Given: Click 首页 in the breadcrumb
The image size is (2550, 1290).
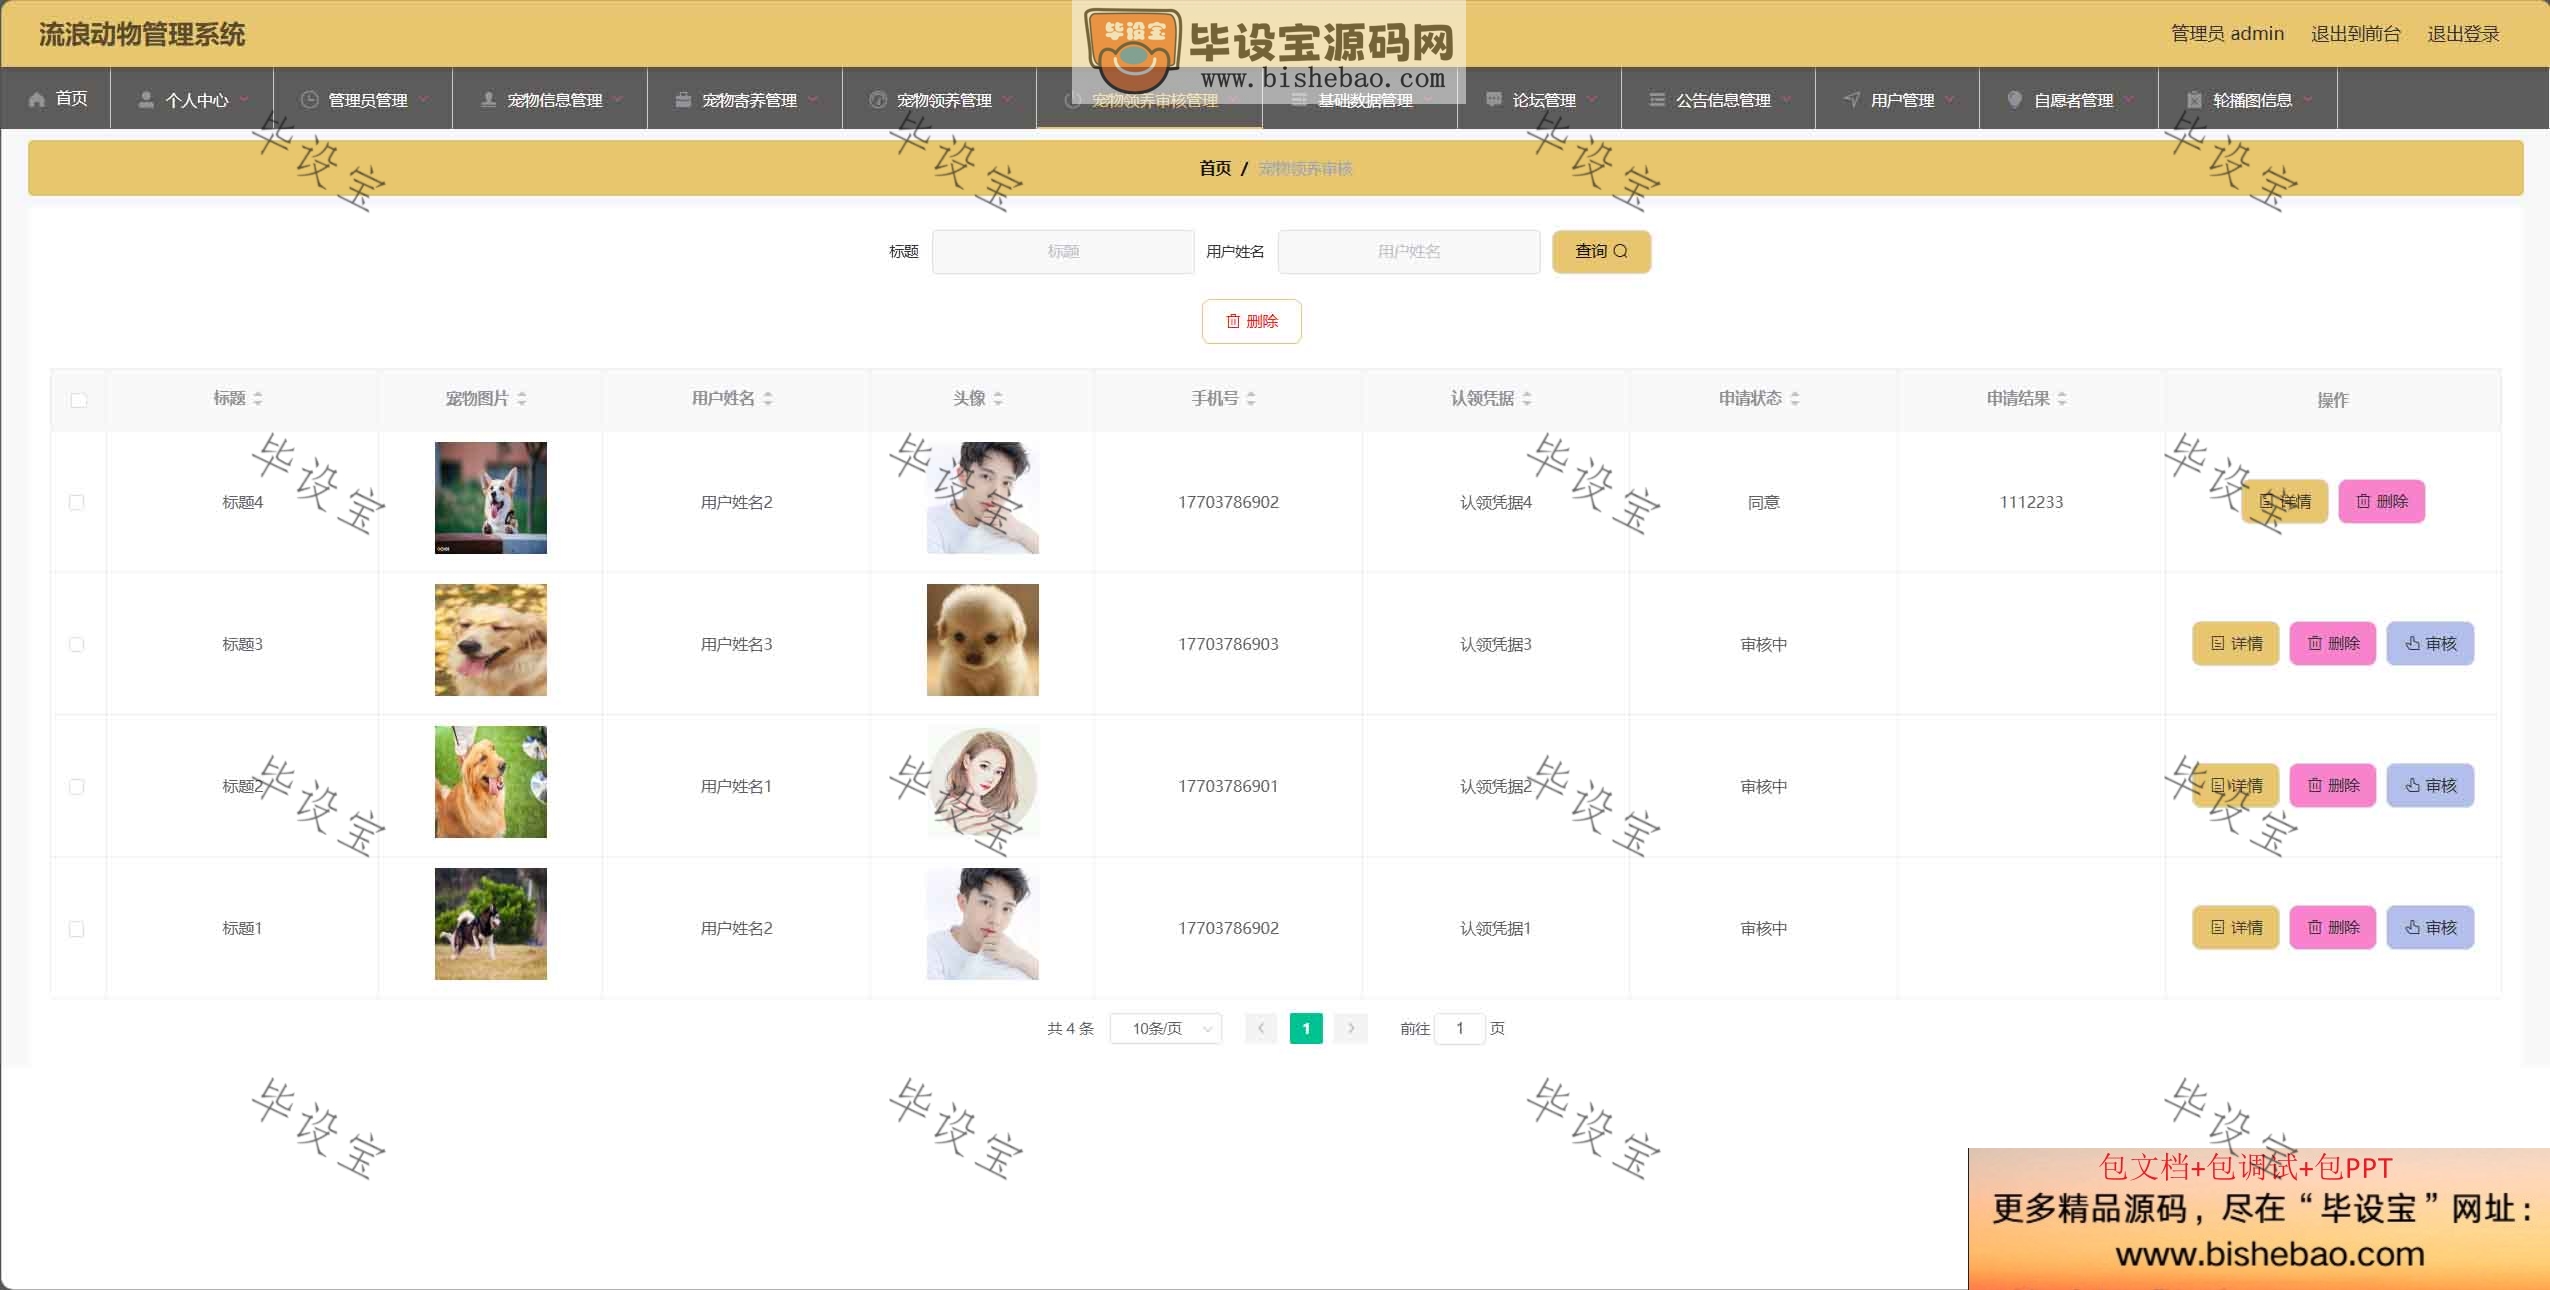Looking at the screenshot, I should coord(1215,168).
